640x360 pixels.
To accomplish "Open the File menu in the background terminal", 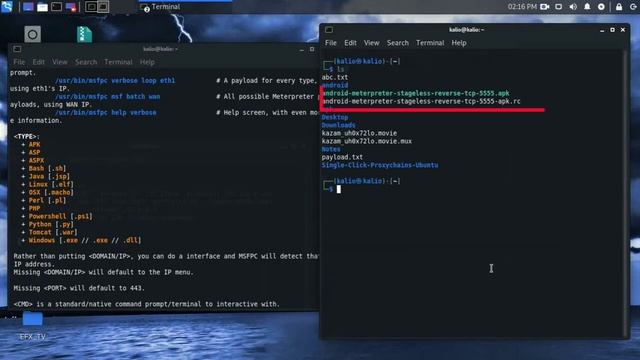I will pyautogui.click(x=19, y=62).
